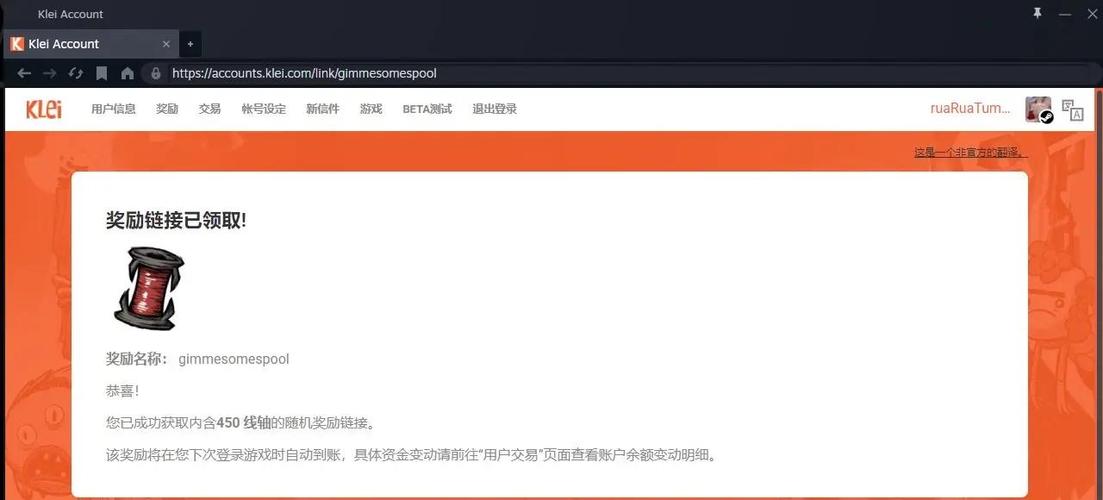The height and width of the screenshot is (500, 1103).
Task: Open the home page icon
Action: coord(127,73)
